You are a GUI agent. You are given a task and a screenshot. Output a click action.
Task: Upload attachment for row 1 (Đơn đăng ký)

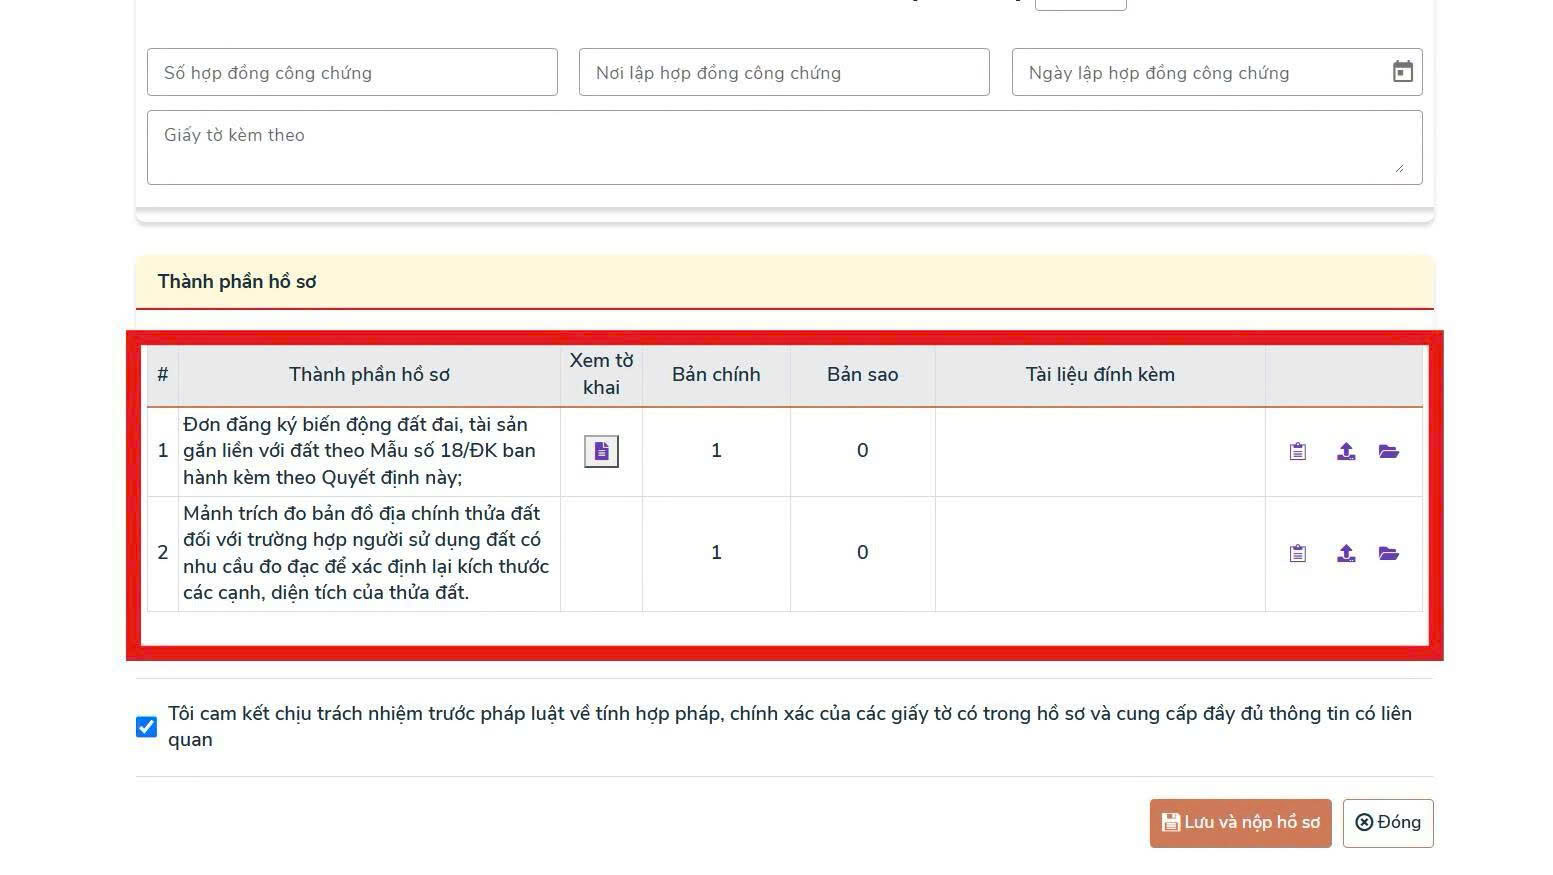coord(1346,452)
